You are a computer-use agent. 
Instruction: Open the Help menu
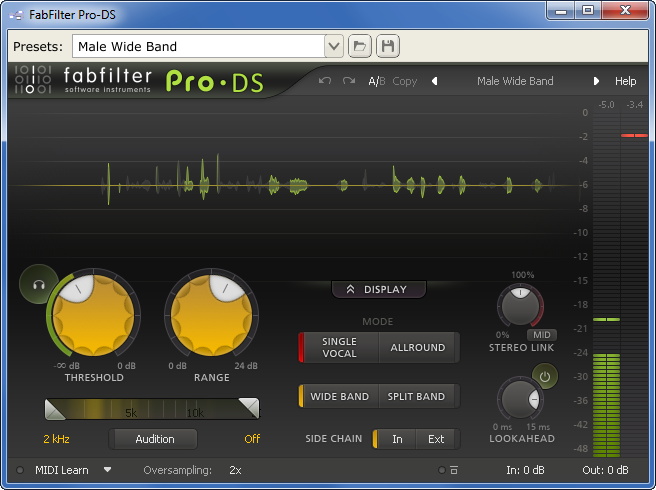pos(625,81)
